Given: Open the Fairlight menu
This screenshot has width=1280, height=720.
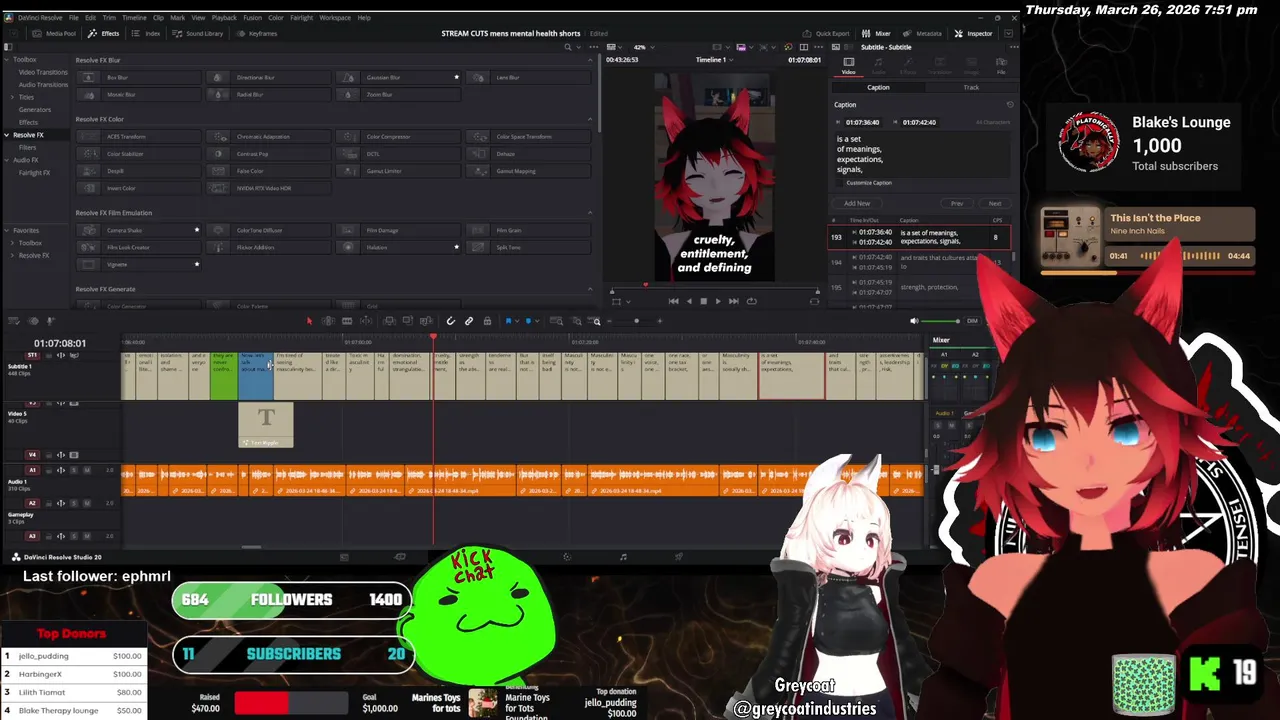Looking at the screenshot, I should pos(301,18).
